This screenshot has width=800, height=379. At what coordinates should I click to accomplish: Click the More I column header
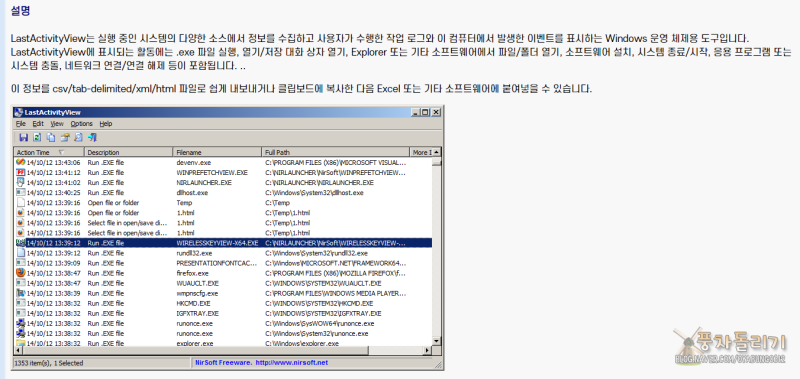pyautogui.click(x=421, y=152)
